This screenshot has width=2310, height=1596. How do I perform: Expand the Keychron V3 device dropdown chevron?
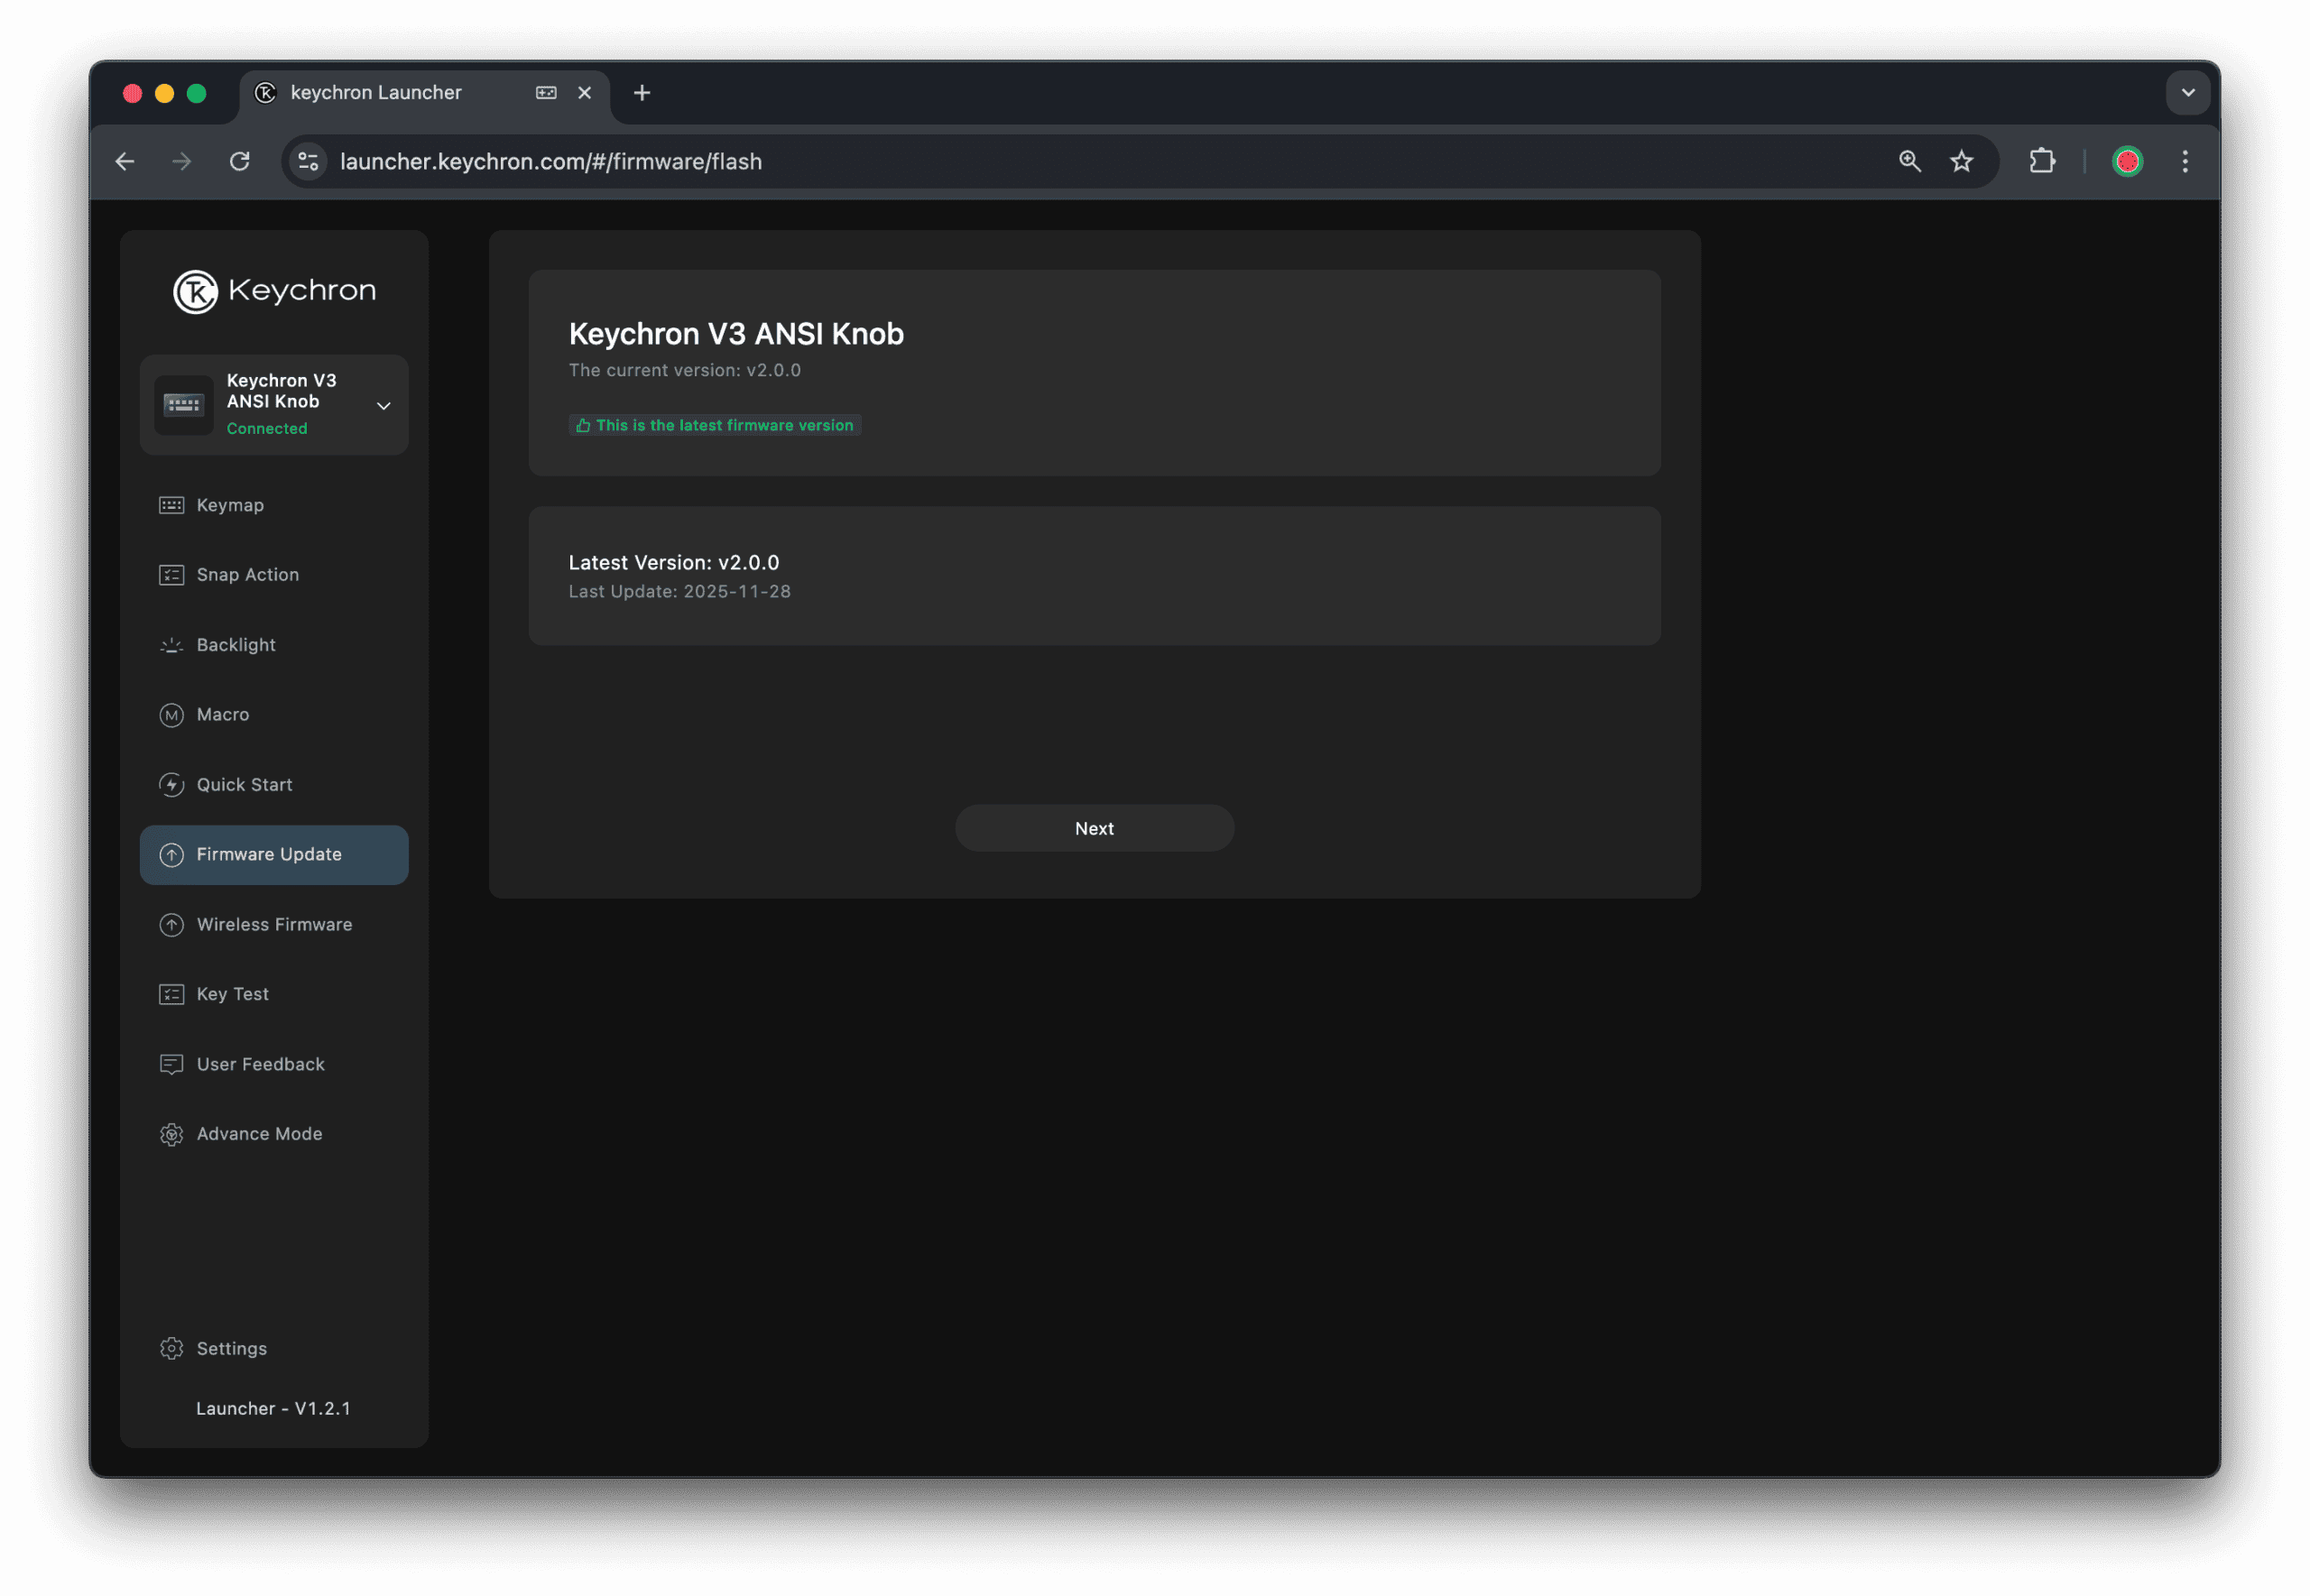[x=383, y=405]
